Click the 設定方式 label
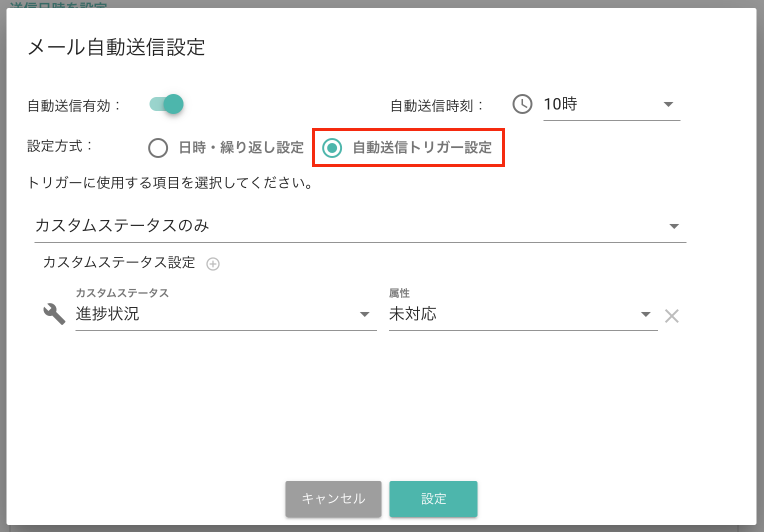764x532 pixels. pyautogui.click(x=60, y=146)
